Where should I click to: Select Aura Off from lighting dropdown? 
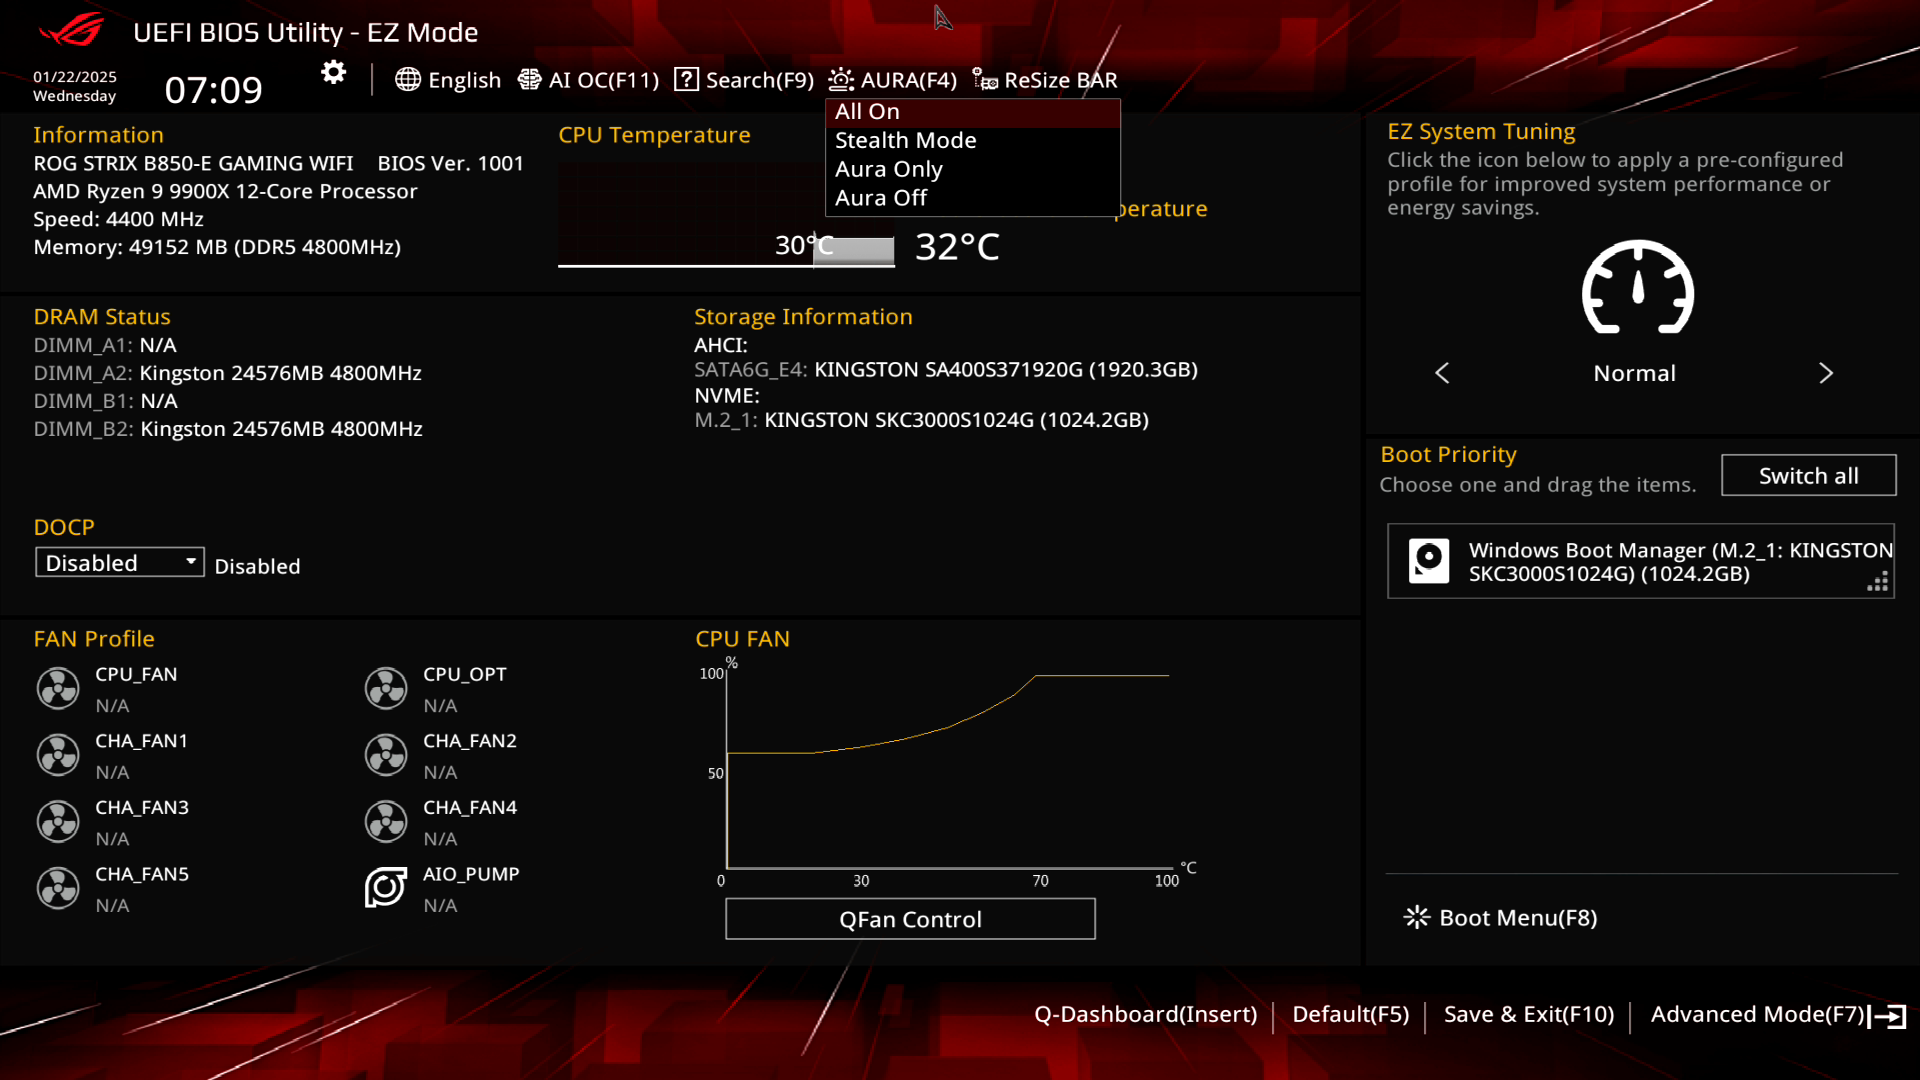(x=881, y=196)
